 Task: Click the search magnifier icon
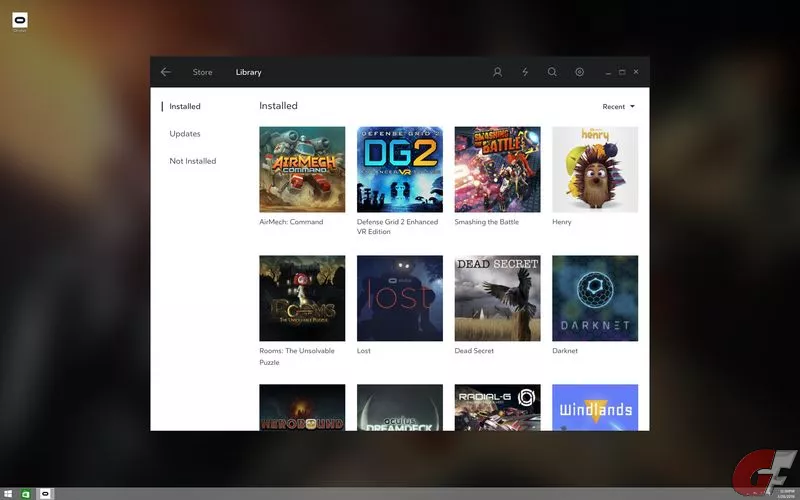[552, 72]
